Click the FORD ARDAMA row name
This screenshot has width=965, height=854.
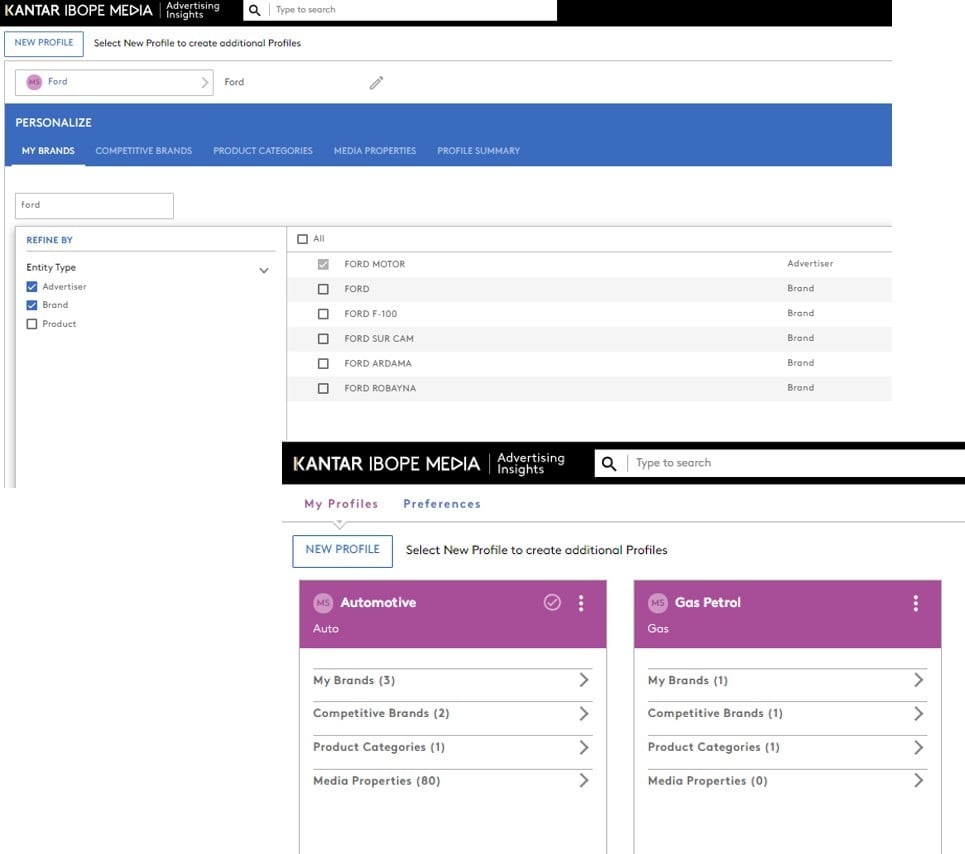pyautogui.click(x=378, y=364)
